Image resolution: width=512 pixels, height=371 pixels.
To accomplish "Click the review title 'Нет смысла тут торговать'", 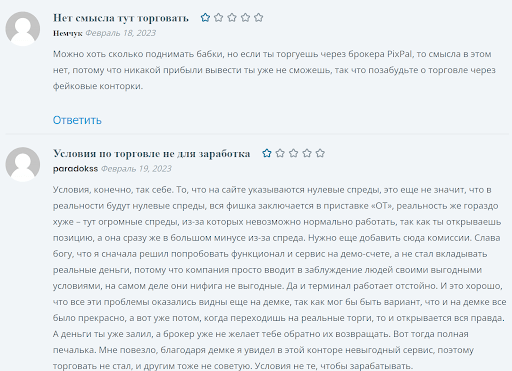I will [x=121, y=18].
